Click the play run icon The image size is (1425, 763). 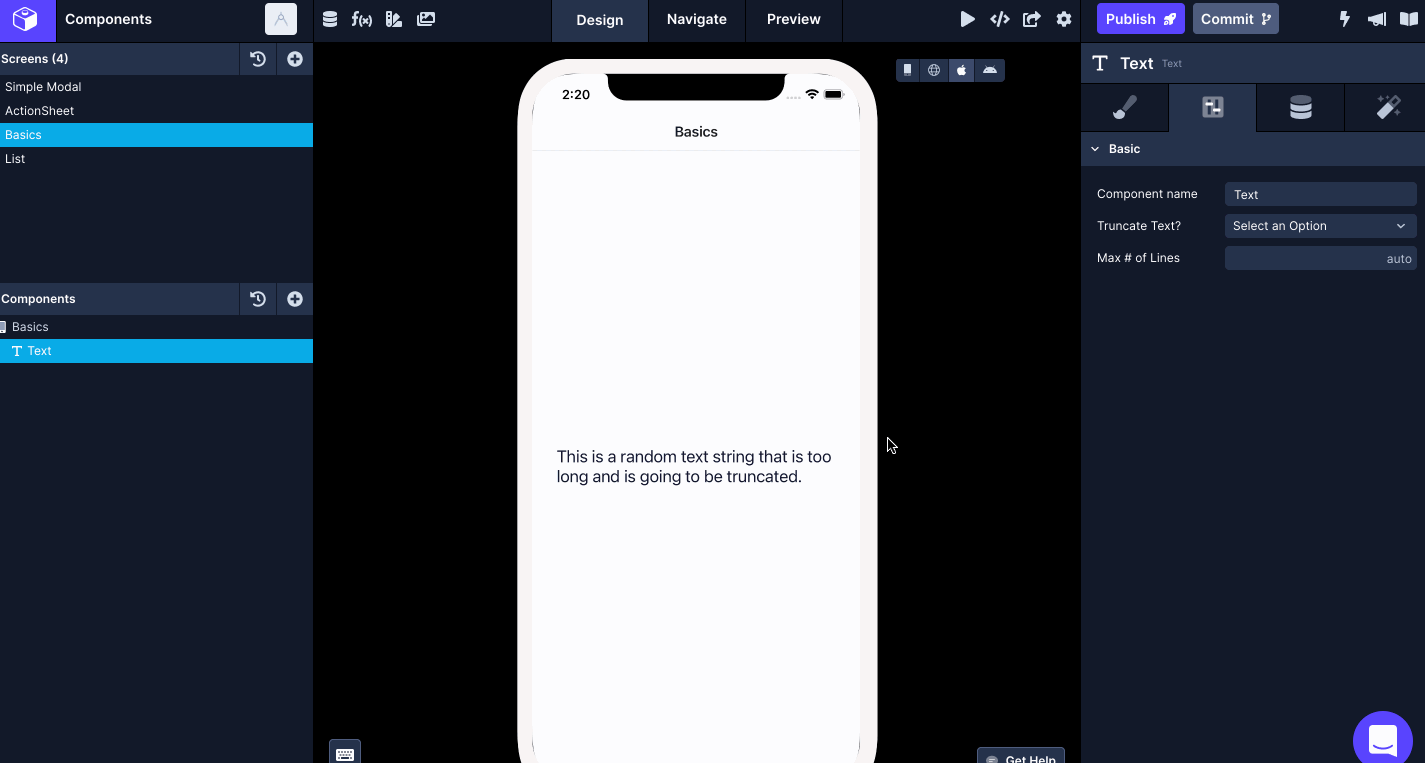967,19
